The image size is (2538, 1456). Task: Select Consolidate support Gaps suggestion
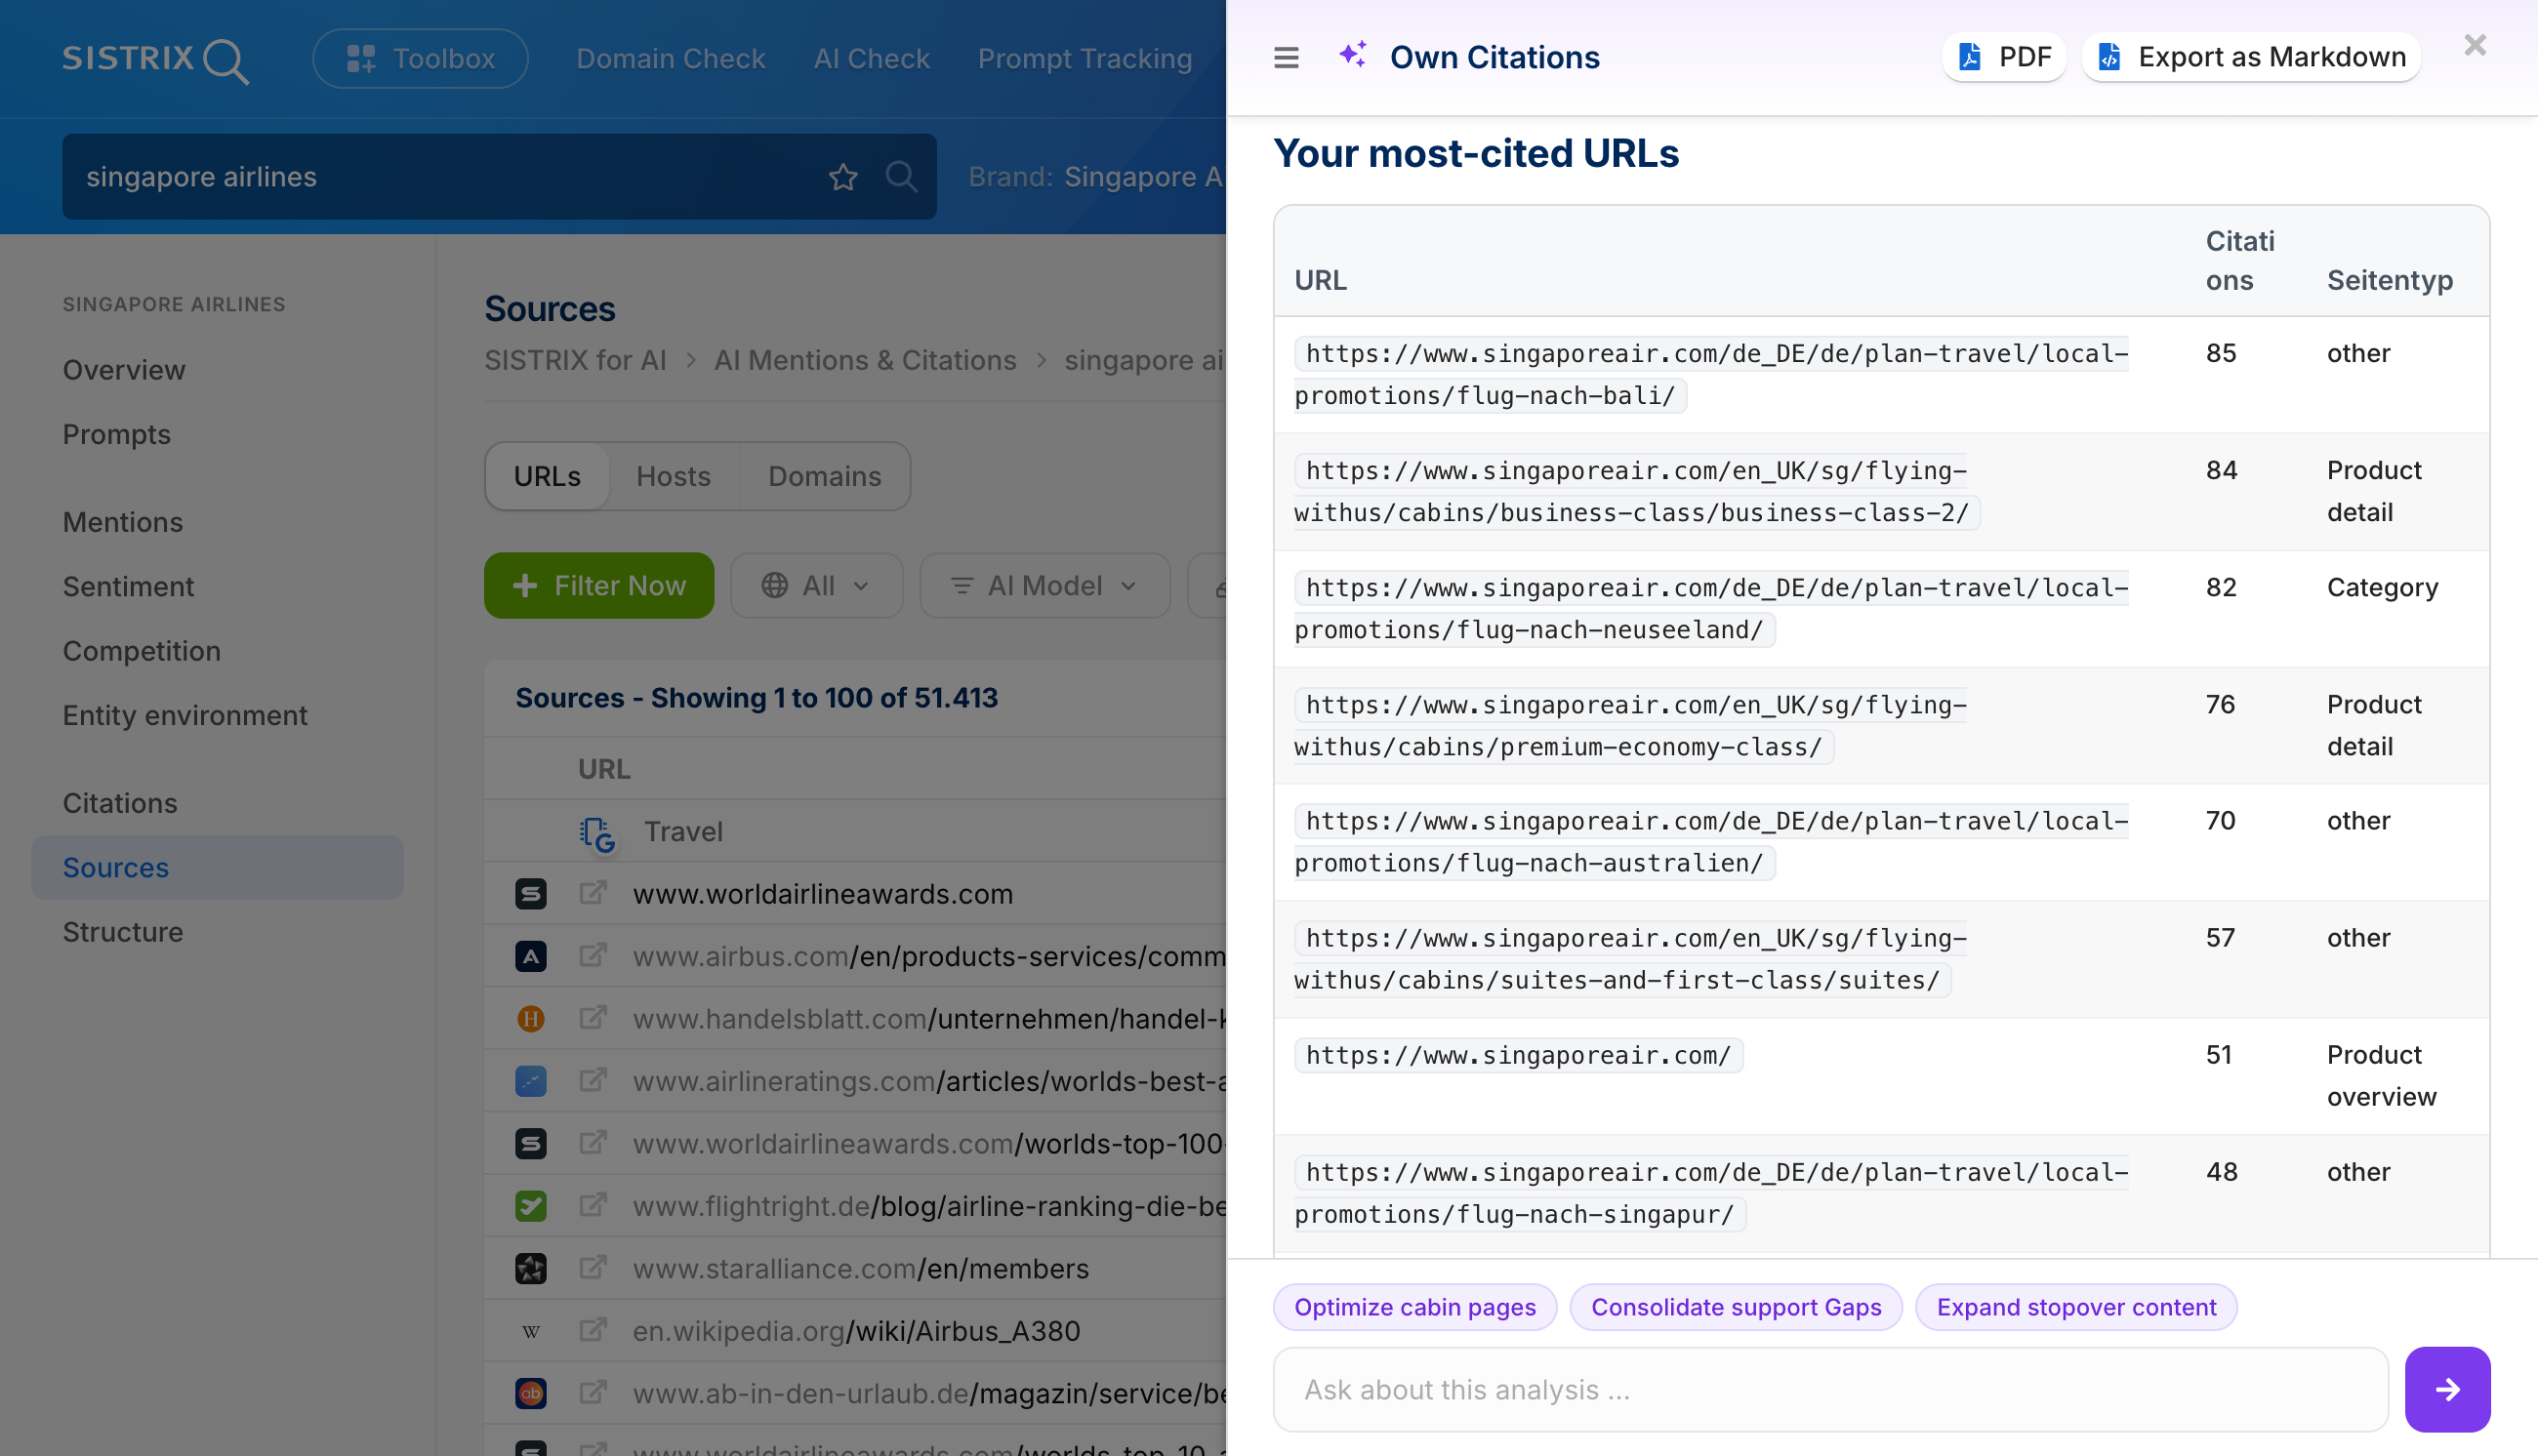pos(1735,1307)
